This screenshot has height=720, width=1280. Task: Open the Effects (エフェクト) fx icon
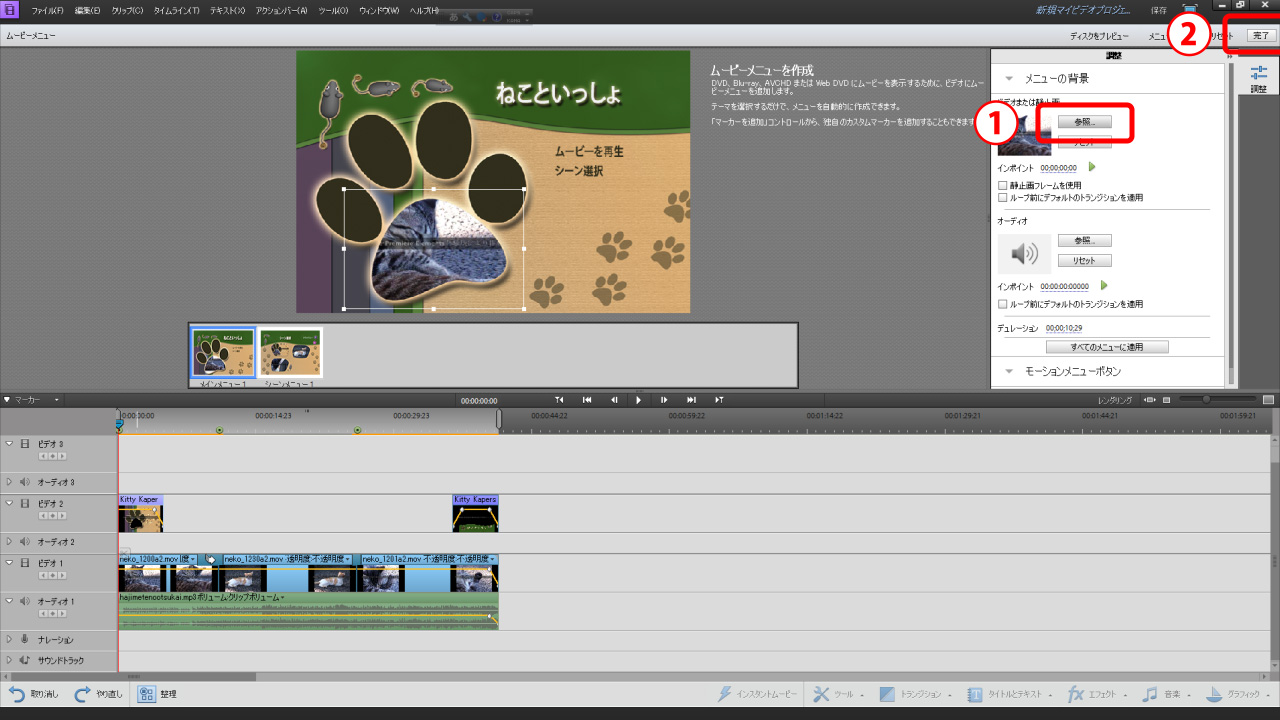coord(1076,694)
